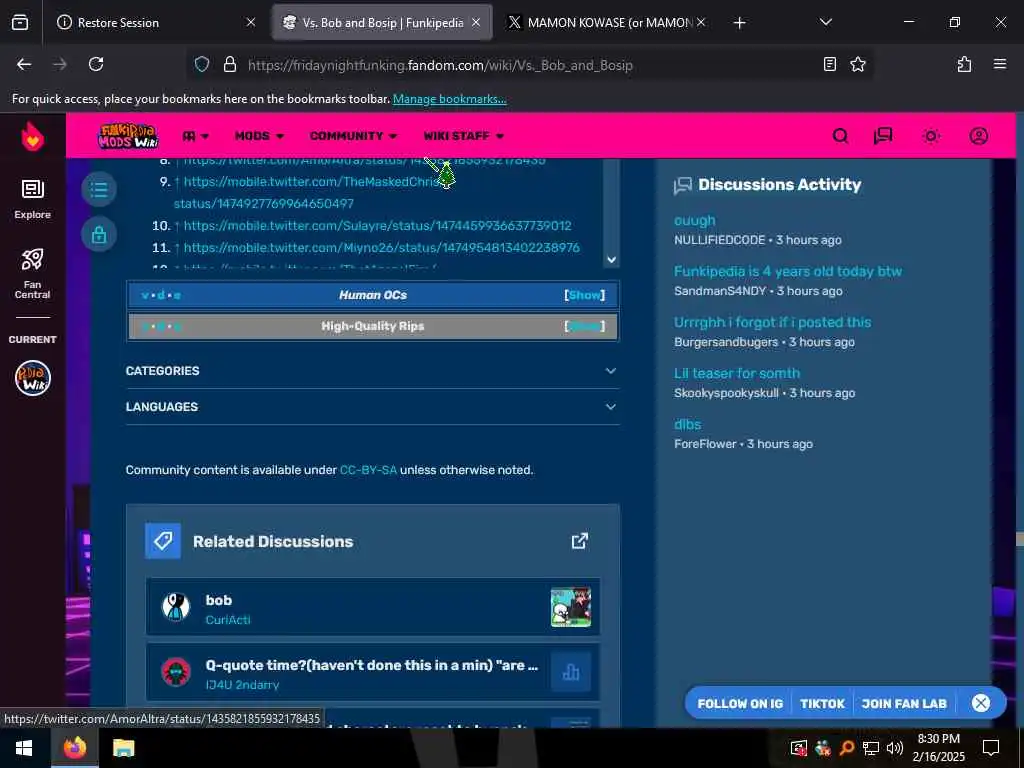Viewport: 1024px width, 768px height.
Task: Toggle the light/dark theme sun icon
Action: point(931,136)
